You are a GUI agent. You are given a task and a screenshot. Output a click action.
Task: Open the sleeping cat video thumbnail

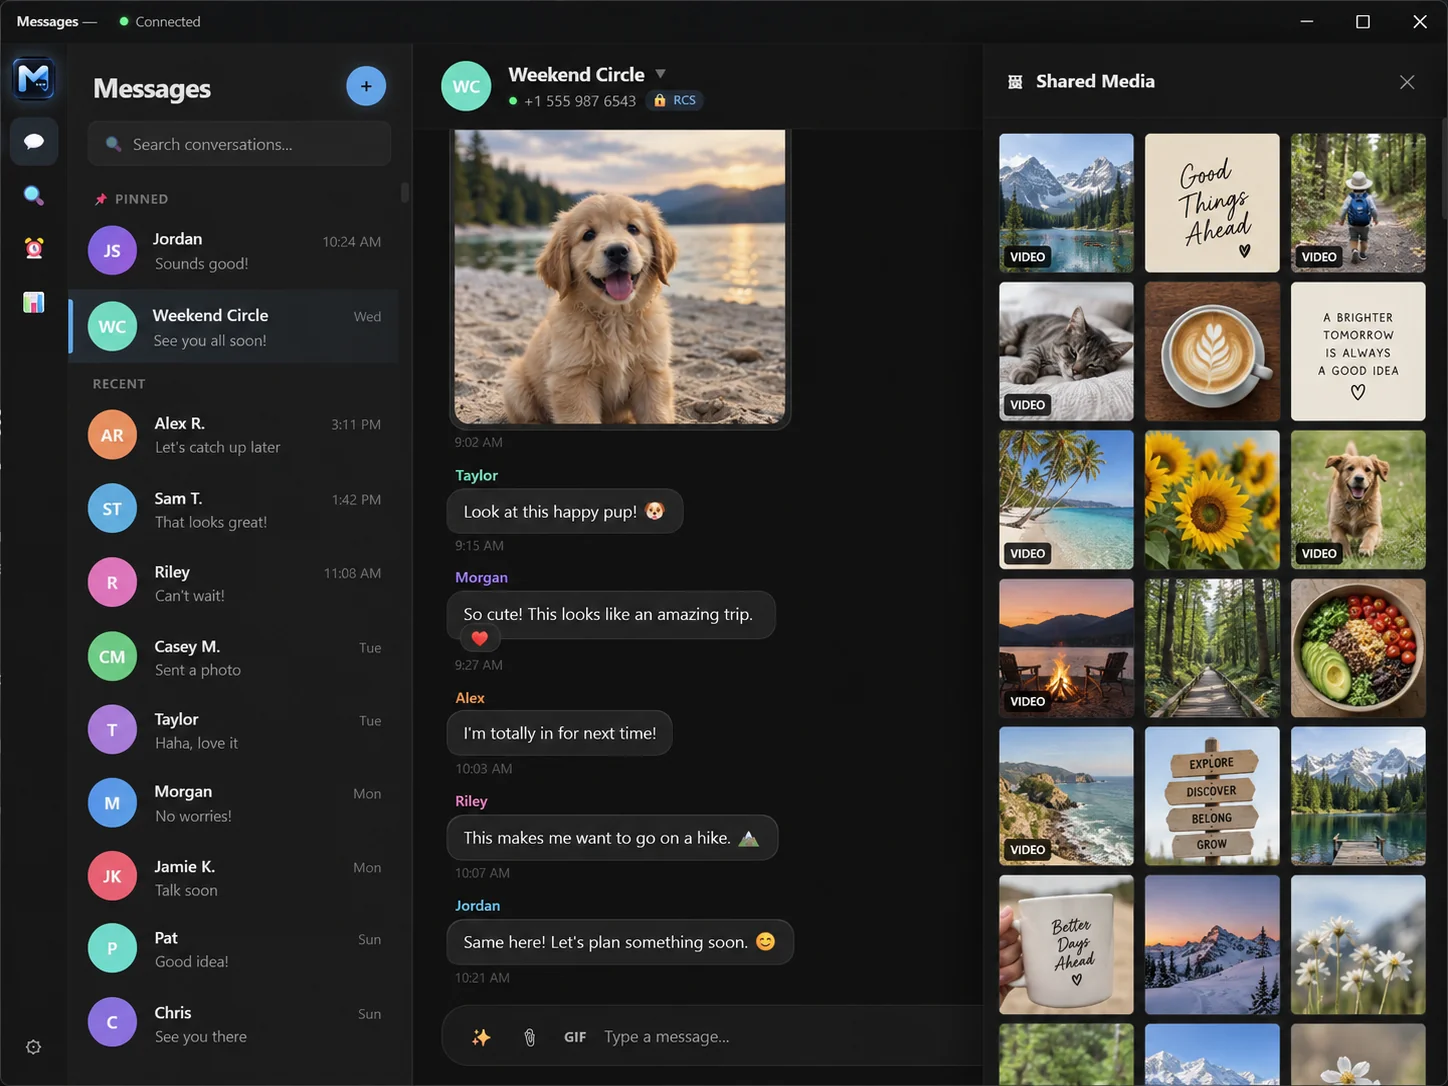1066,351
